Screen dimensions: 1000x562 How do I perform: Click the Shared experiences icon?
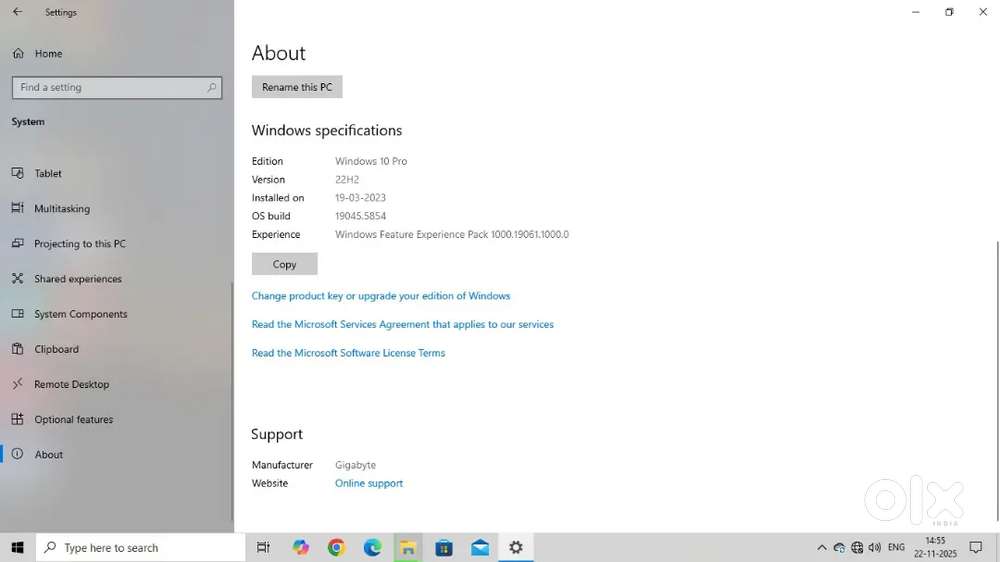pos(17,279)
